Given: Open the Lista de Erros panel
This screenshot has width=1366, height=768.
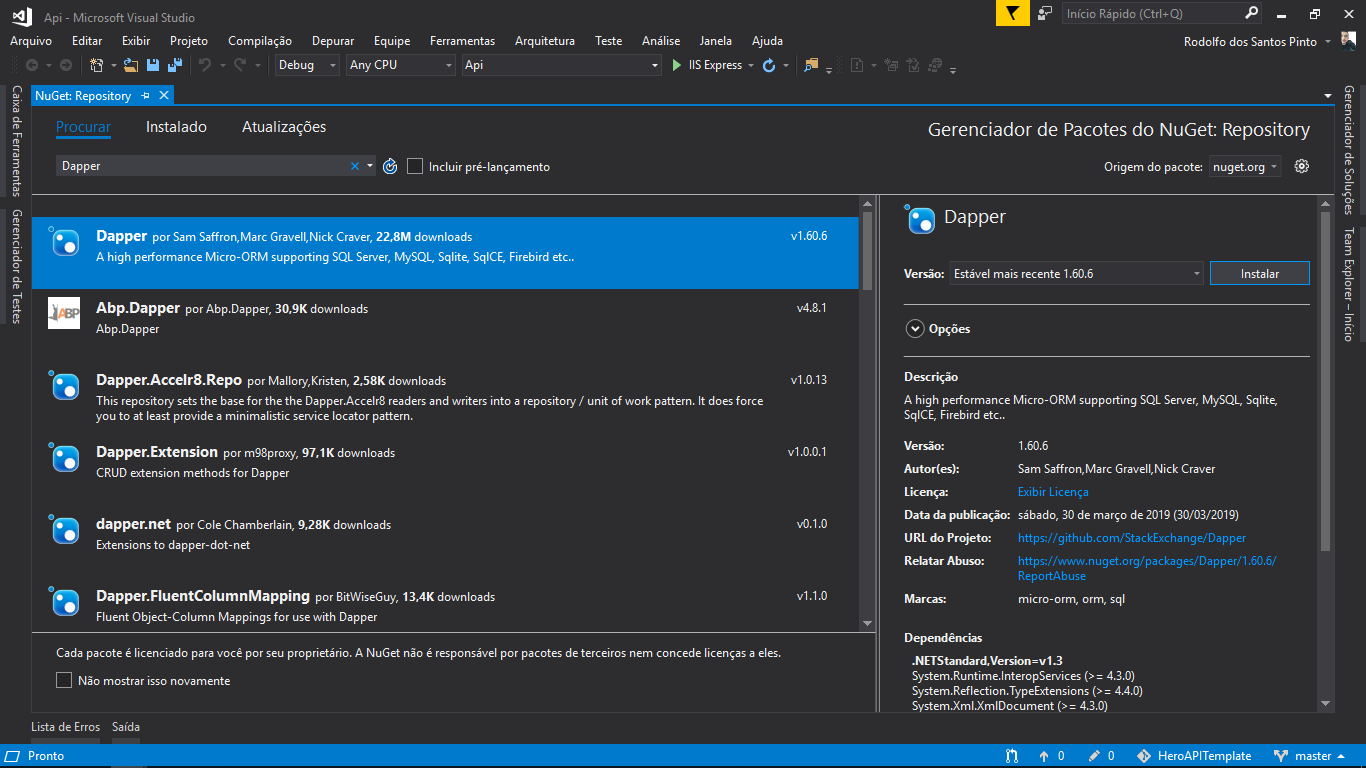Looking at the screenshot, I should pos(66,727).
